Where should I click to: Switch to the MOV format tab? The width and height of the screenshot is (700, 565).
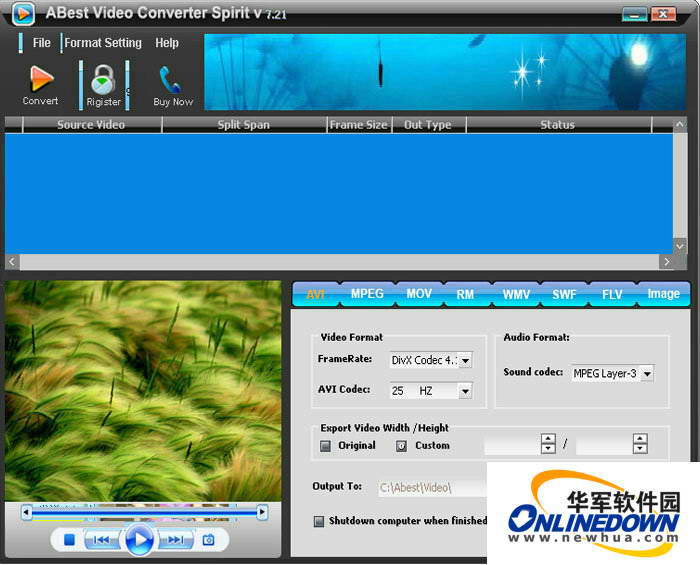click(419, 294)
